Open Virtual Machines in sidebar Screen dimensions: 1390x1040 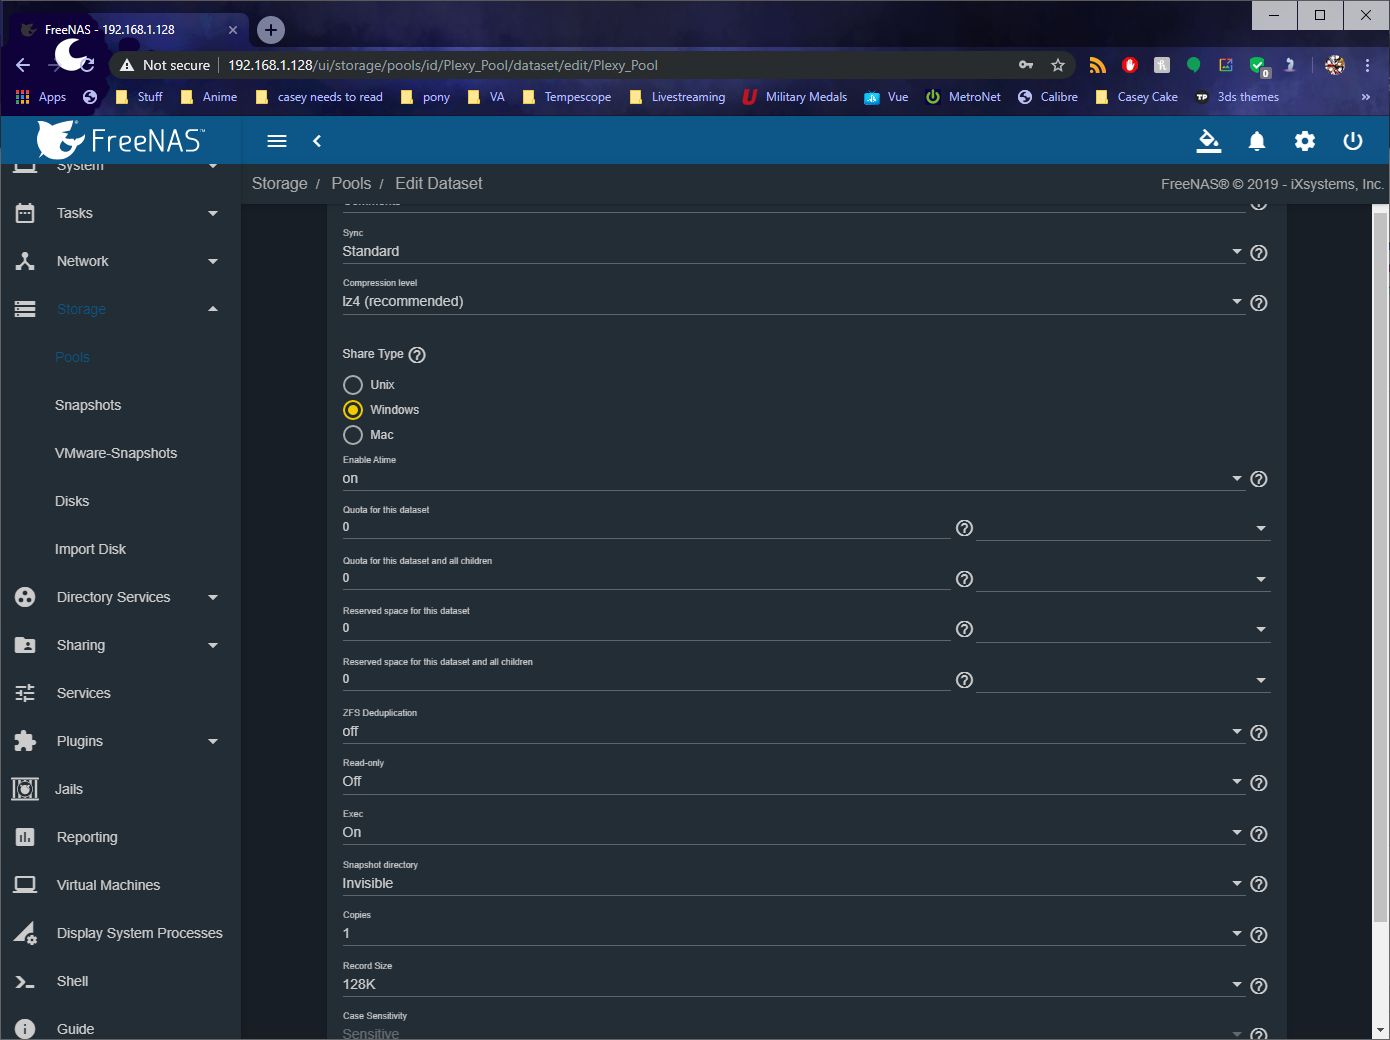click(108, 885)
